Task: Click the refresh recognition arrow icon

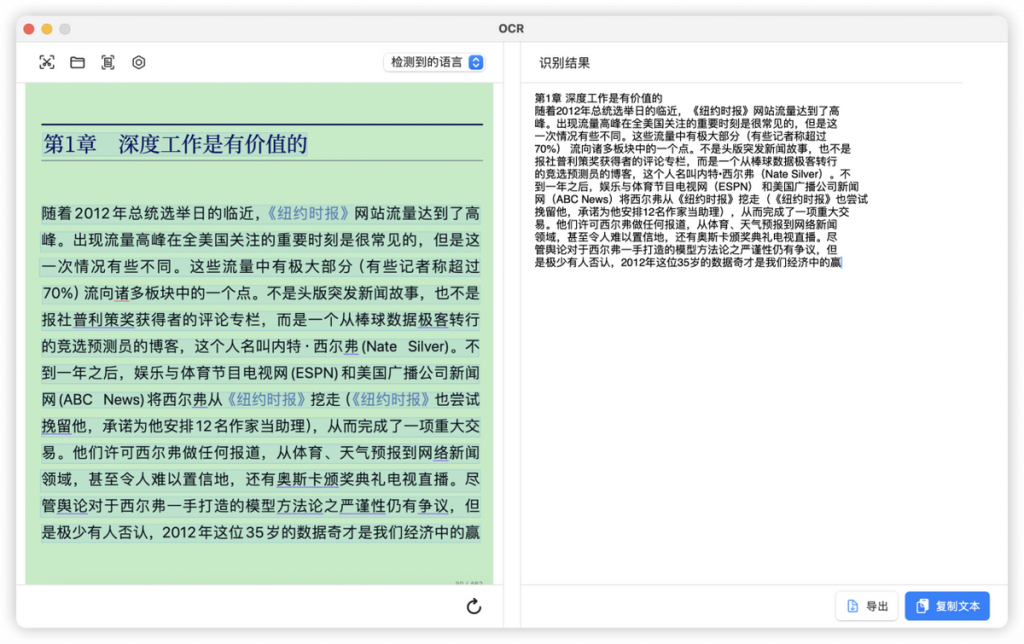Action: (x=474, y=606)
